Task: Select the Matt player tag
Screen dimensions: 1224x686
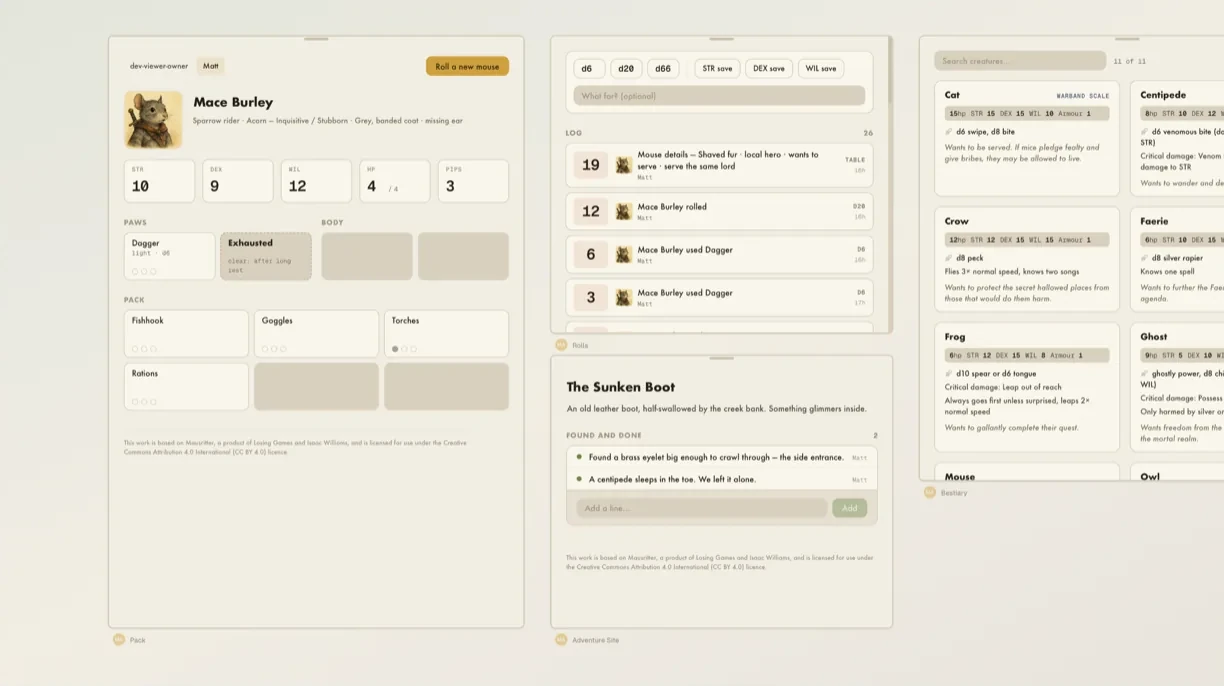Action: click(x=211, y=66)
